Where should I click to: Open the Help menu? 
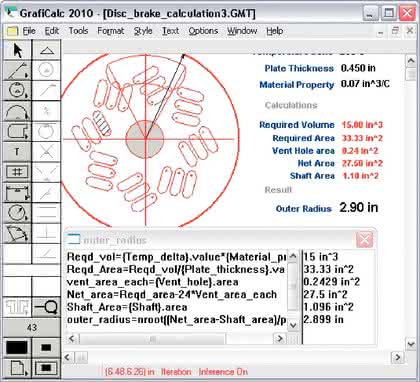(275, 31)
